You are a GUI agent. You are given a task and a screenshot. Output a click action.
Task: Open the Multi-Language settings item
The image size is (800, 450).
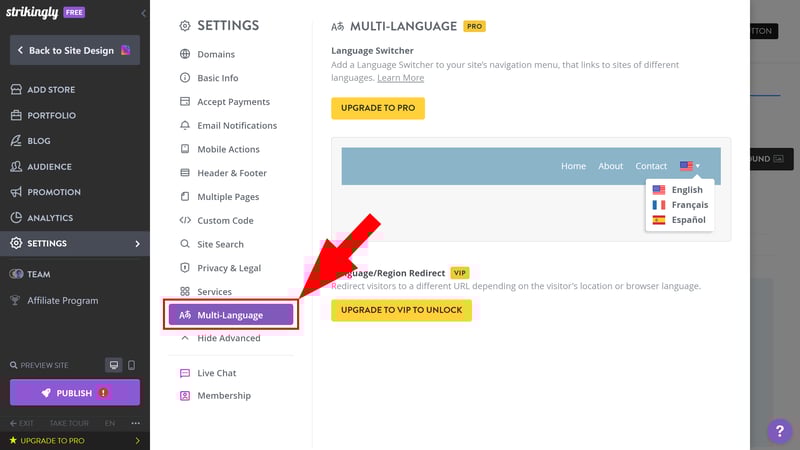pyautogui.click(x=231, y=315)
